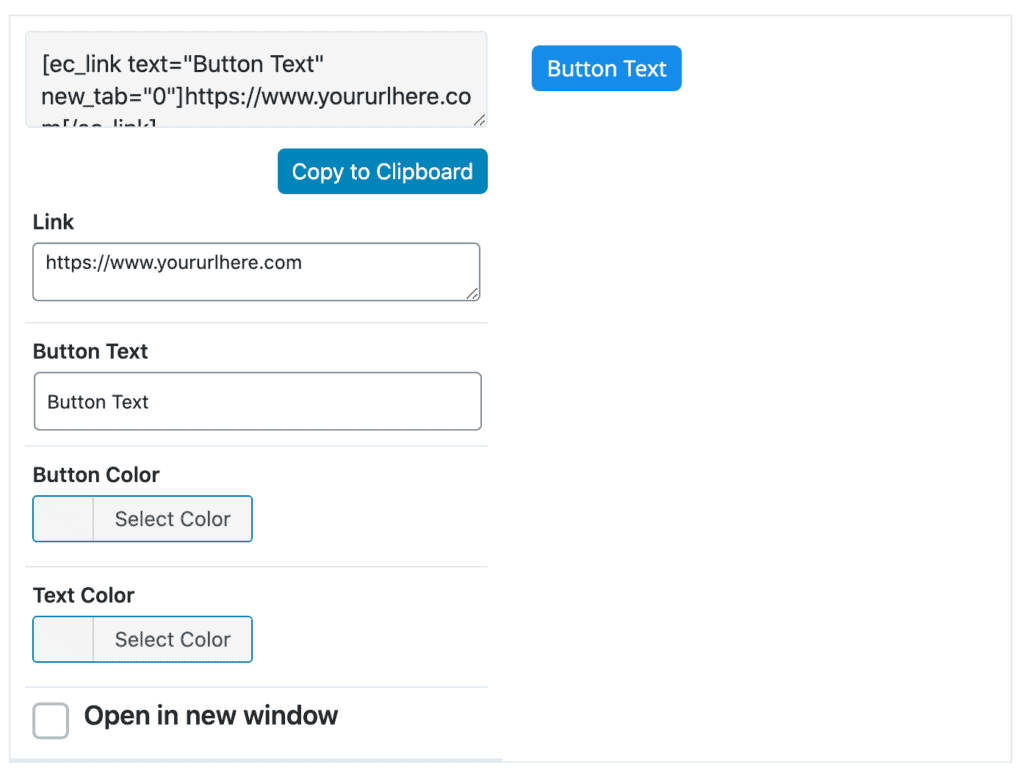
Task: Click the Button Color swatch preview
Action: click(63, 519)
